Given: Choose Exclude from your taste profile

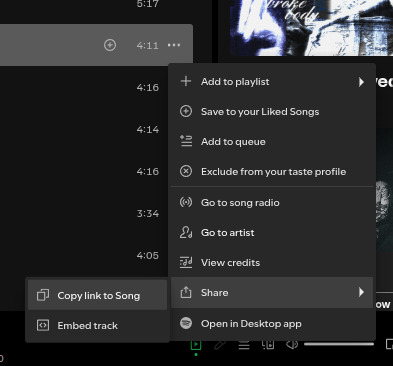Looking at the screenshot, I should pyautogui.click(x=272, y=172).
